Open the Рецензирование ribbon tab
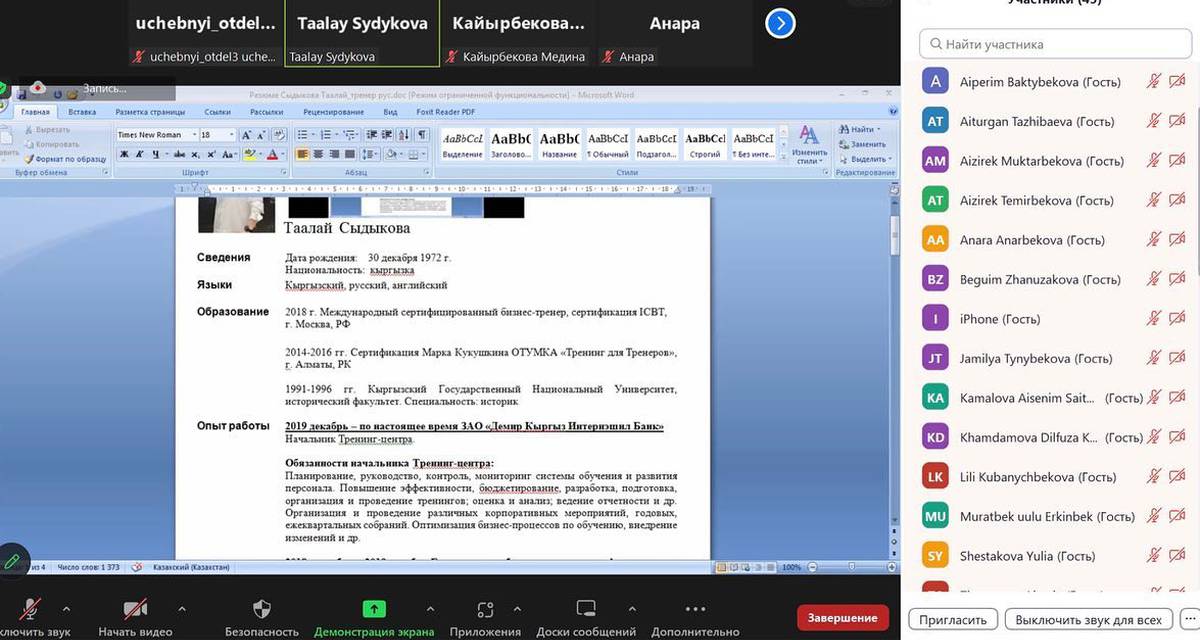Screen dimensions: 1200x640 point(325,112)
